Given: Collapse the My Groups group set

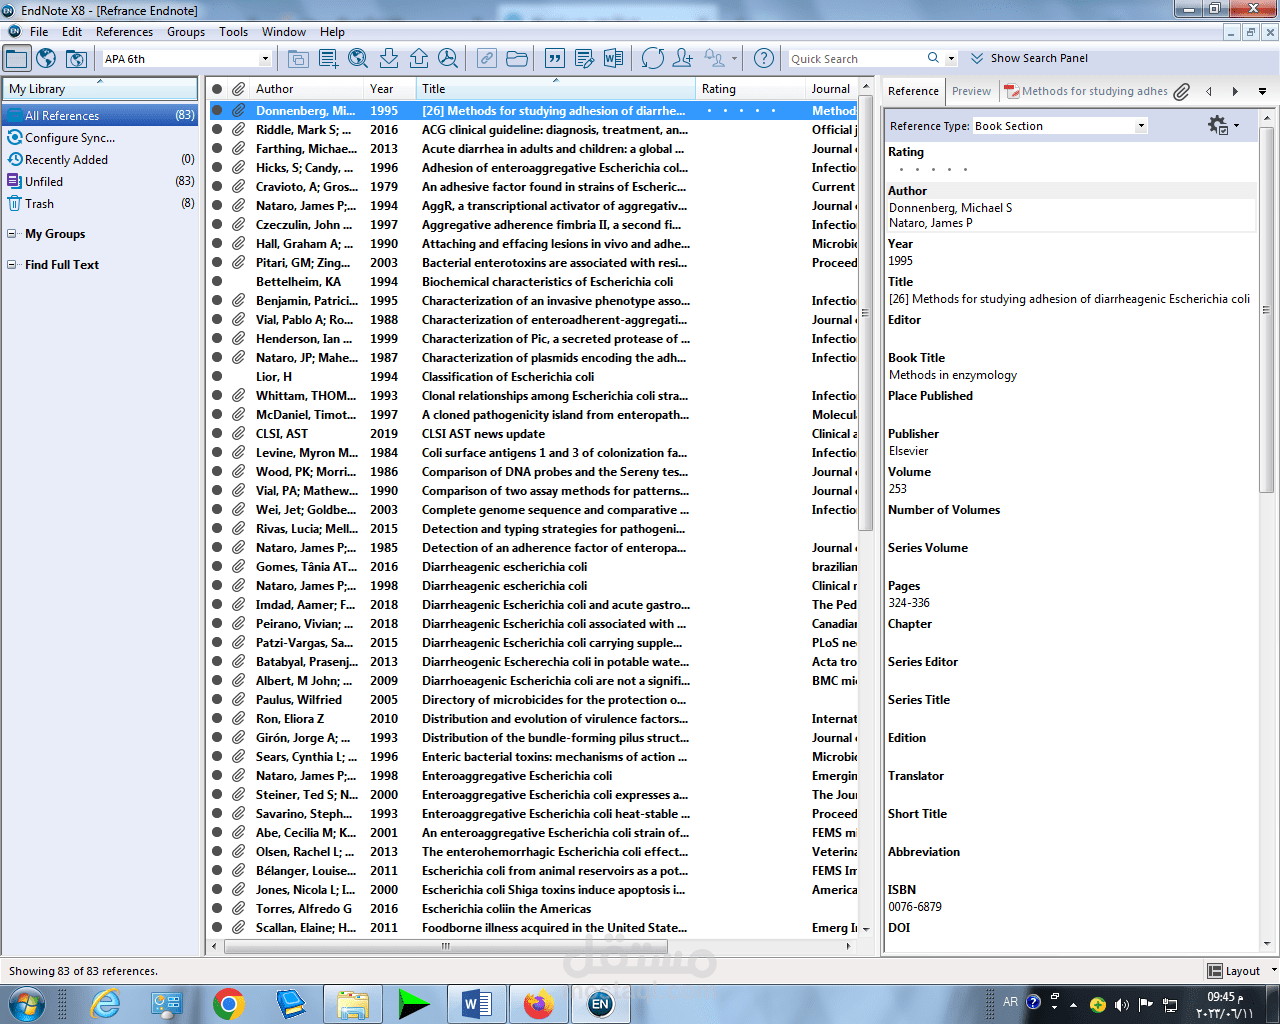Looking at the screenshot, I should point(12,234).
